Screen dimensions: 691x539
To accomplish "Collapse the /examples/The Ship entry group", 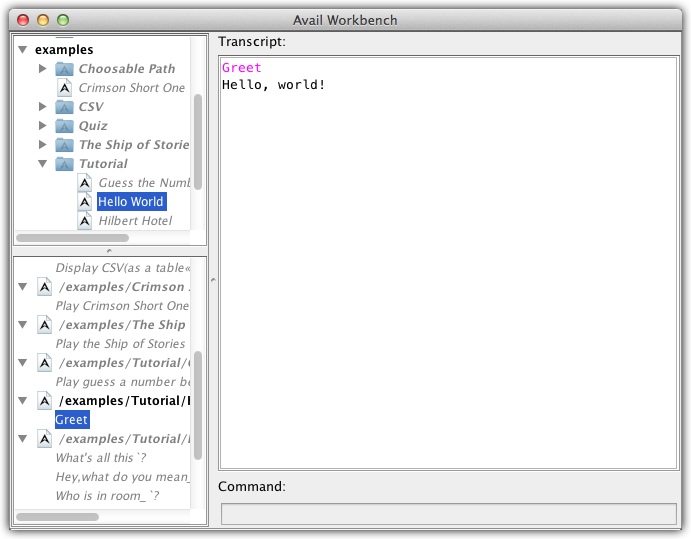I will coord(23,325).
